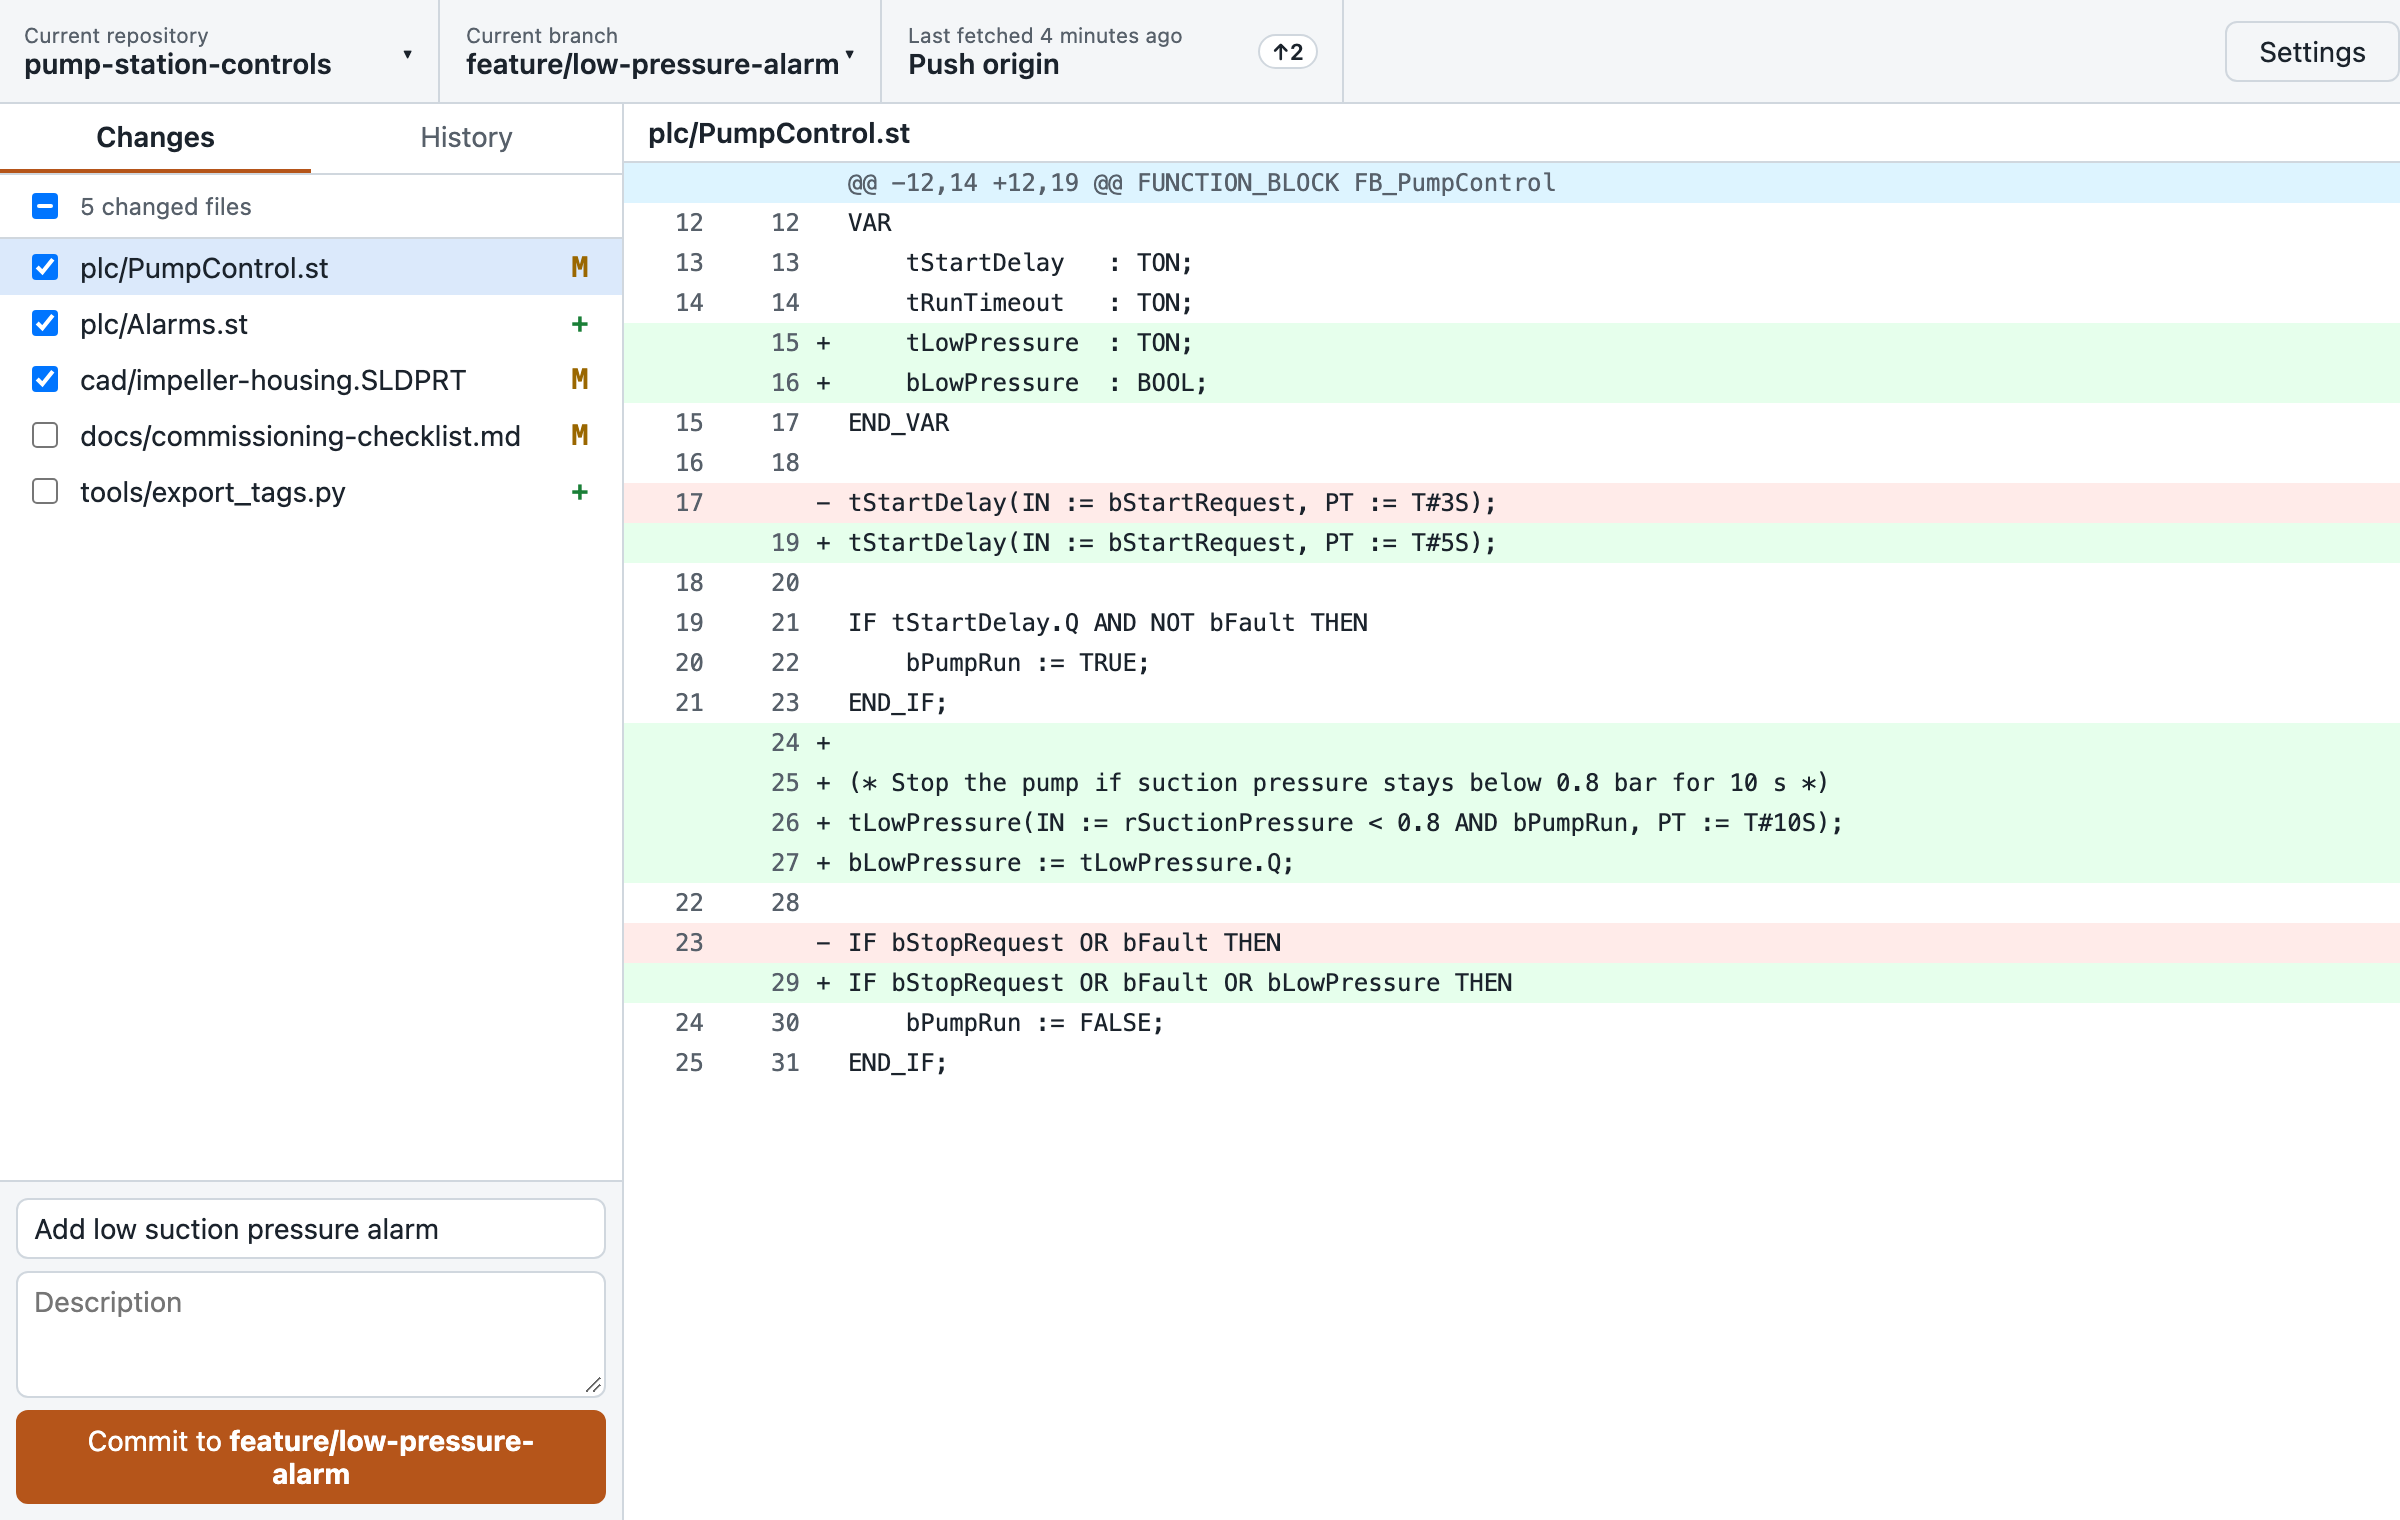The width and height of the screenshot is (2400, 1520).
Task: Select the Changes tab
Action: click(155, 137)
